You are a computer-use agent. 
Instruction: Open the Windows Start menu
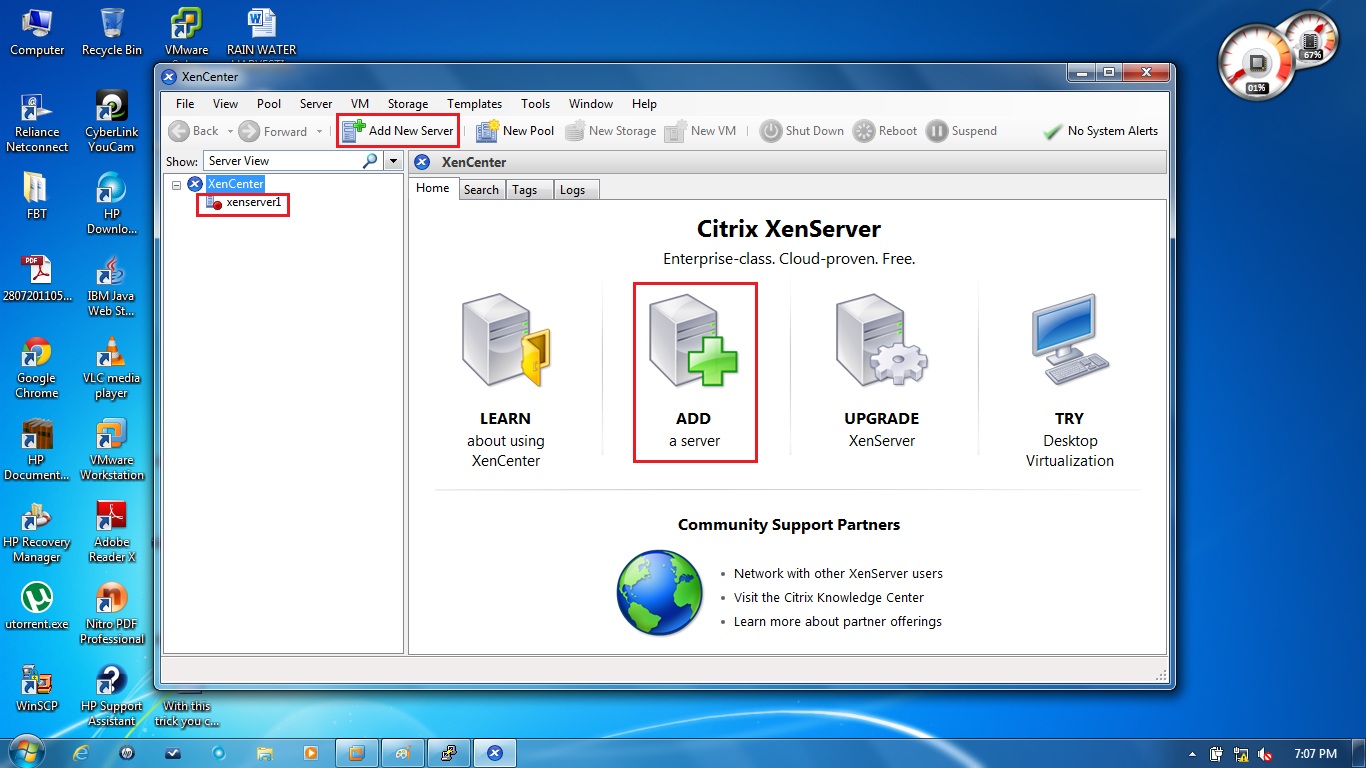point(25,752)
